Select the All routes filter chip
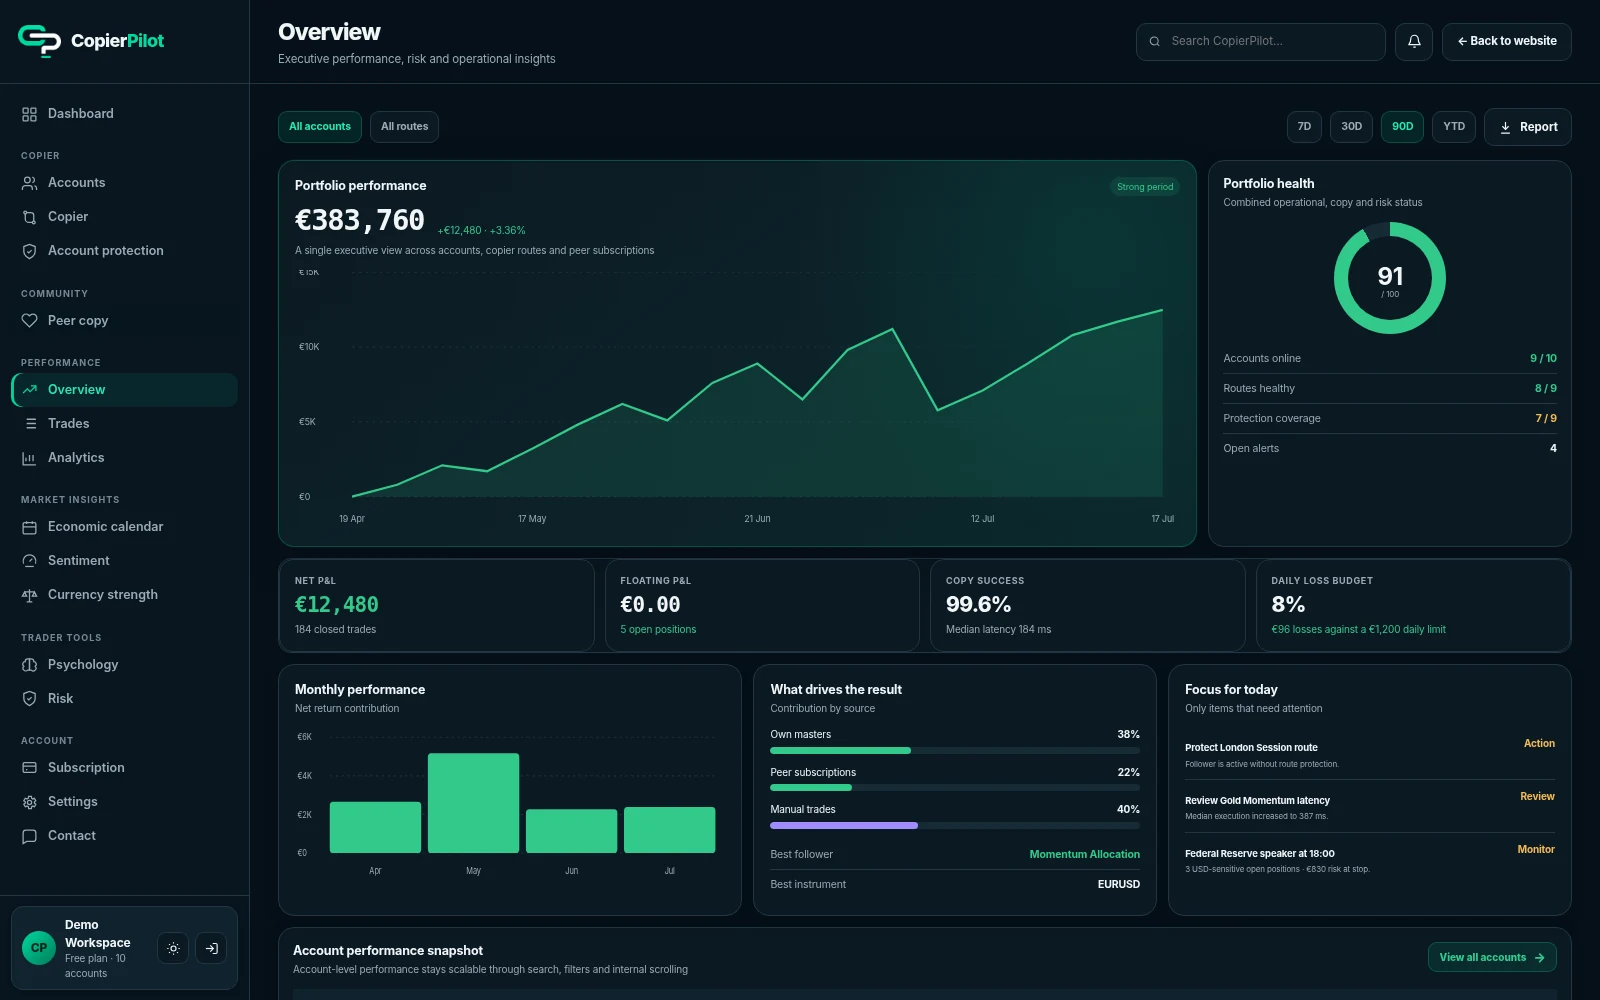This screenshot has height=1000, width=1600. (x=404, y=127)
